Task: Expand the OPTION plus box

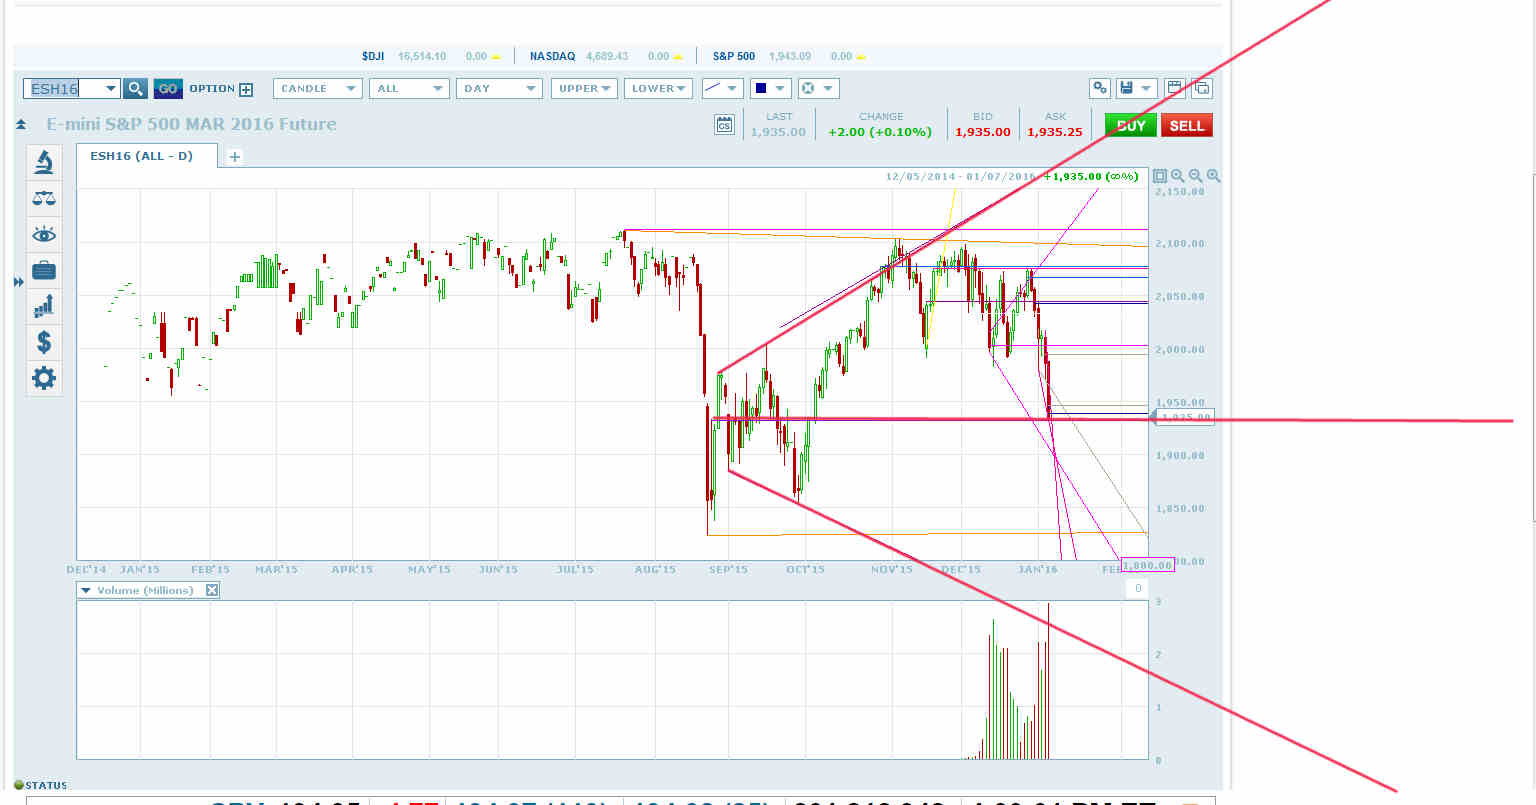Action: coord(246,89)
